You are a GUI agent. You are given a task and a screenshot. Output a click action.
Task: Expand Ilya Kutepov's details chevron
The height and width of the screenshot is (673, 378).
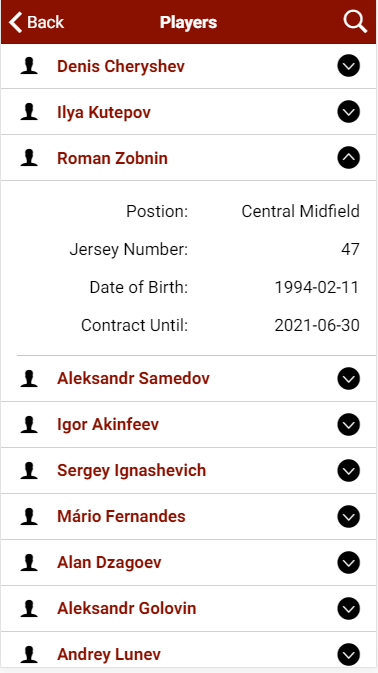pos(348,112)
